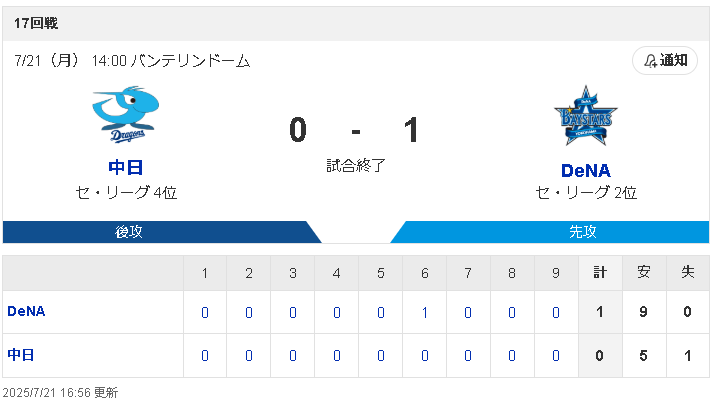
Task: Open 中日 link in scoreboard row
Action: point(21,355)
